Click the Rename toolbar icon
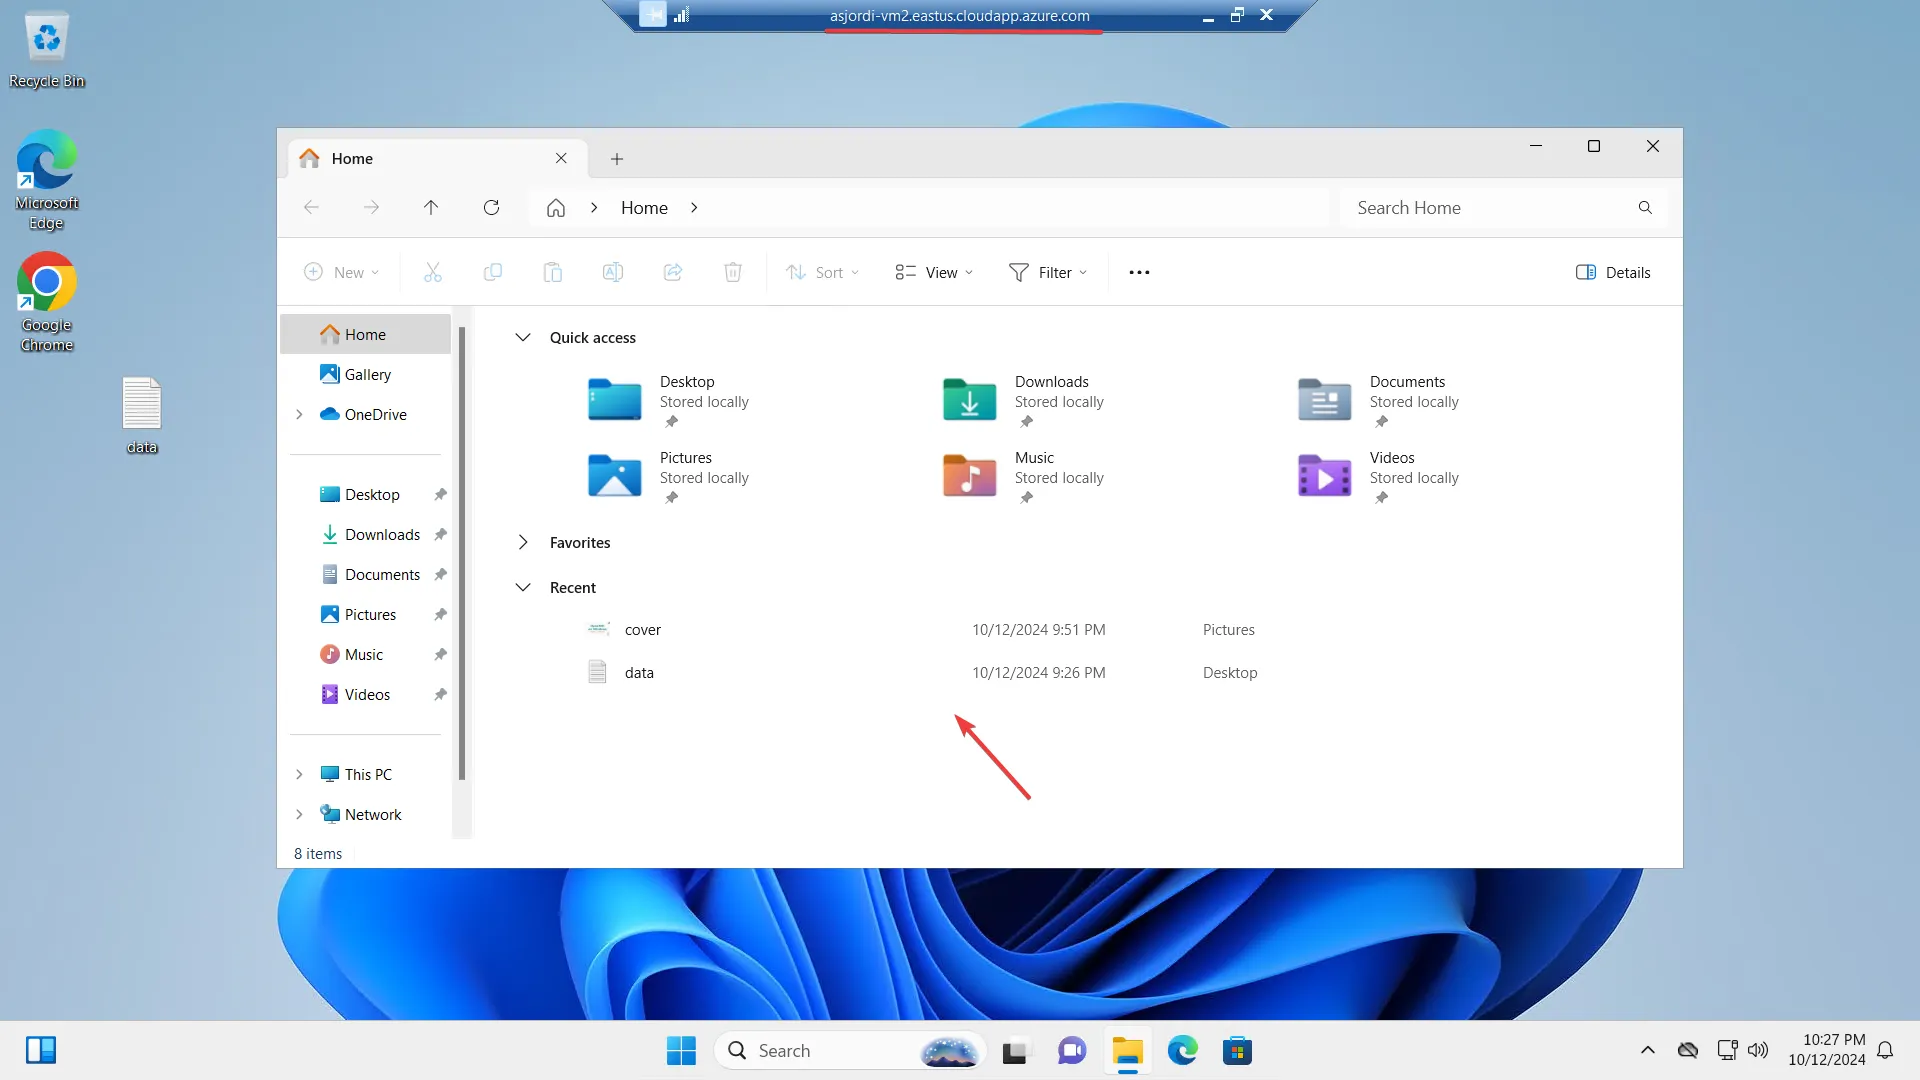Viewport: 1920px width, 1080px height. coord(612,272)
